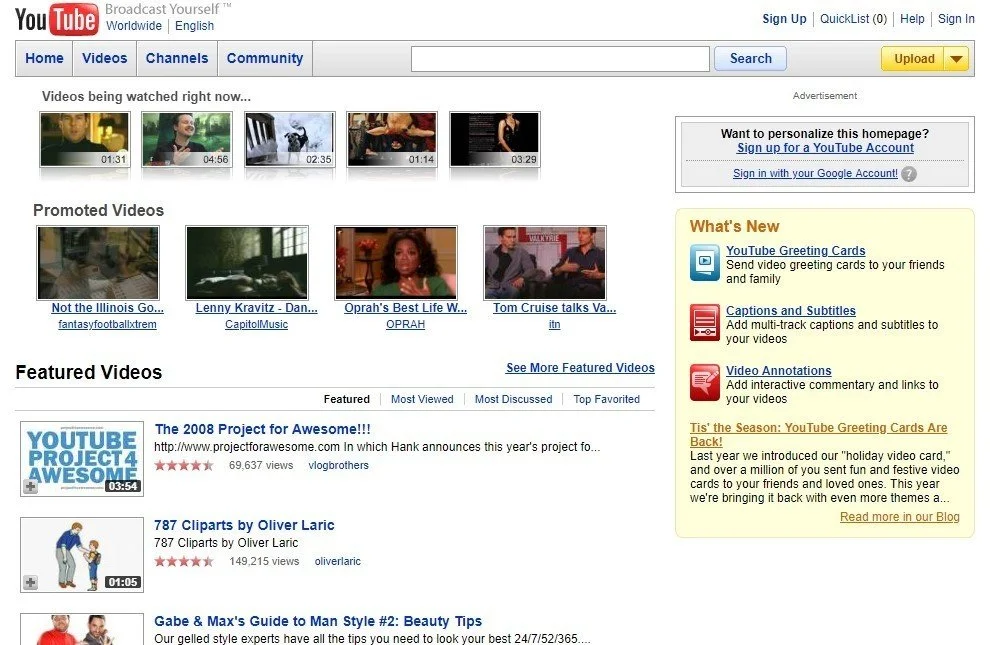Switch to Top Favorited videos

606,399
